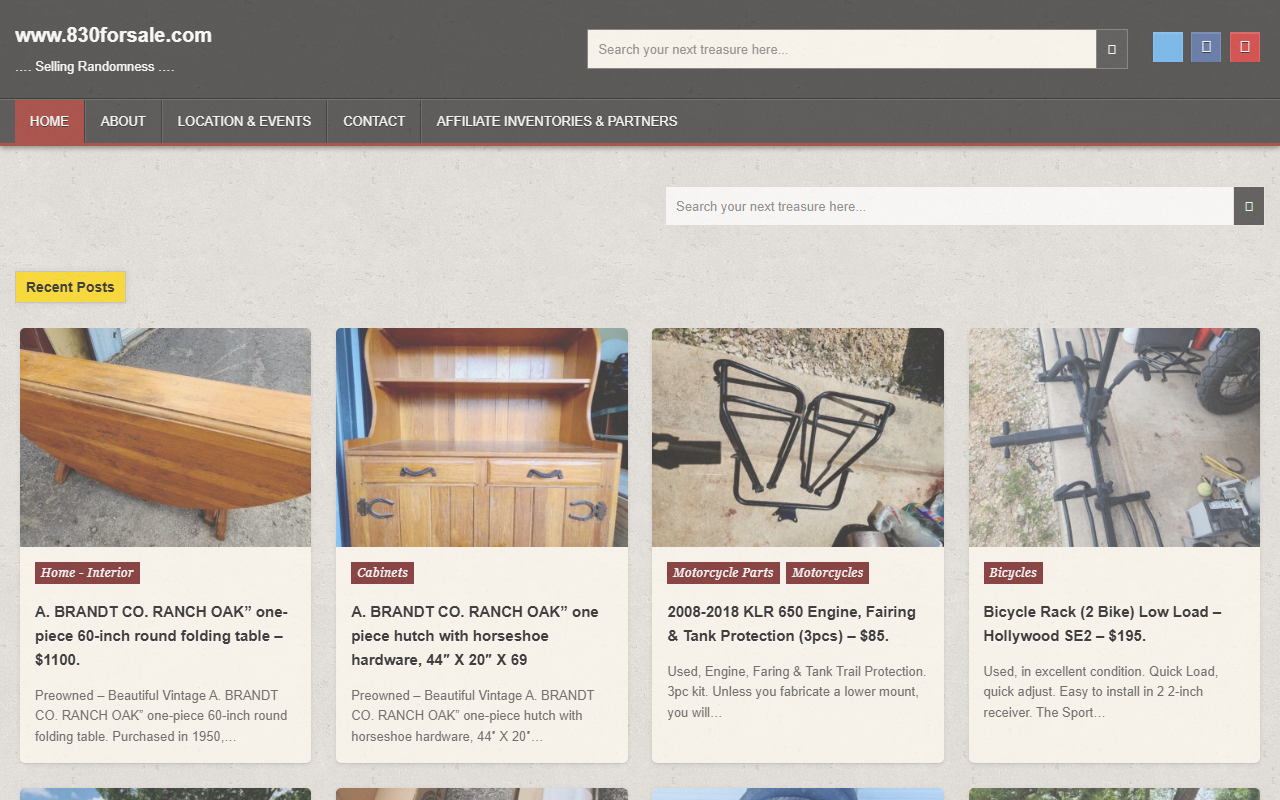Viewport: 1280px width, 800px height.
Task: Open the bicycle rack photo
Action: point(1114,437)
